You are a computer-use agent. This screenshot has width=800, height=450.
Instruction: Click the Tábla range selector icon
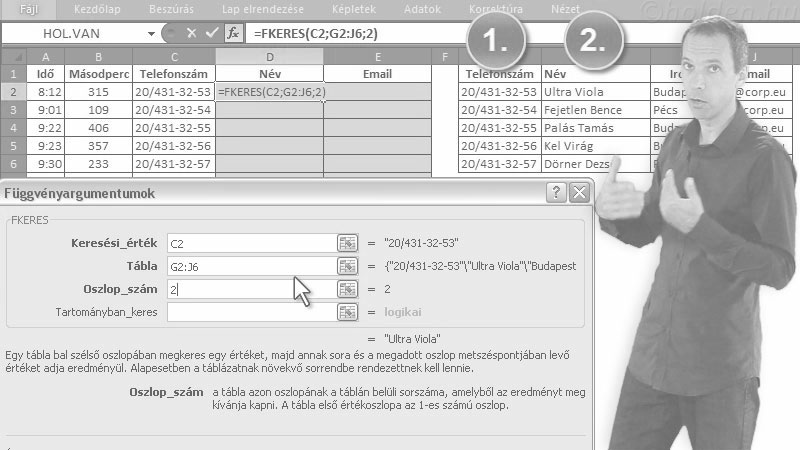point(347,266)
